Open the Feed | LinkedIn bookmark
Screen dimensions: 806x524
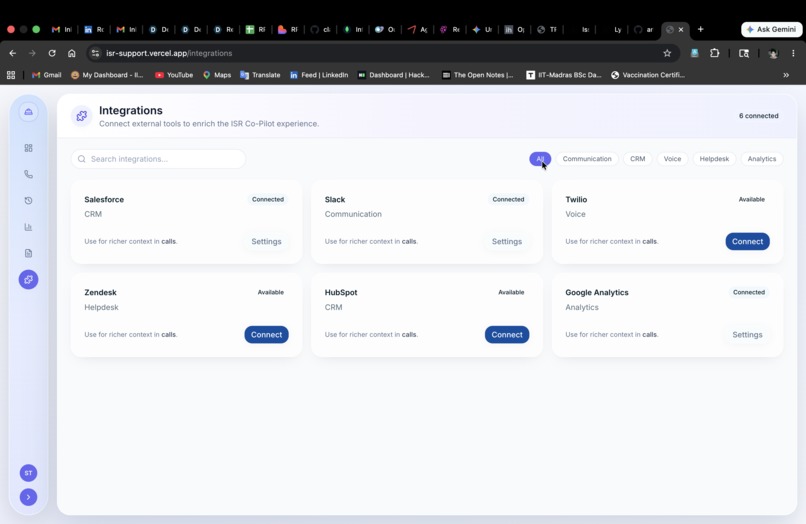(319, 75)
